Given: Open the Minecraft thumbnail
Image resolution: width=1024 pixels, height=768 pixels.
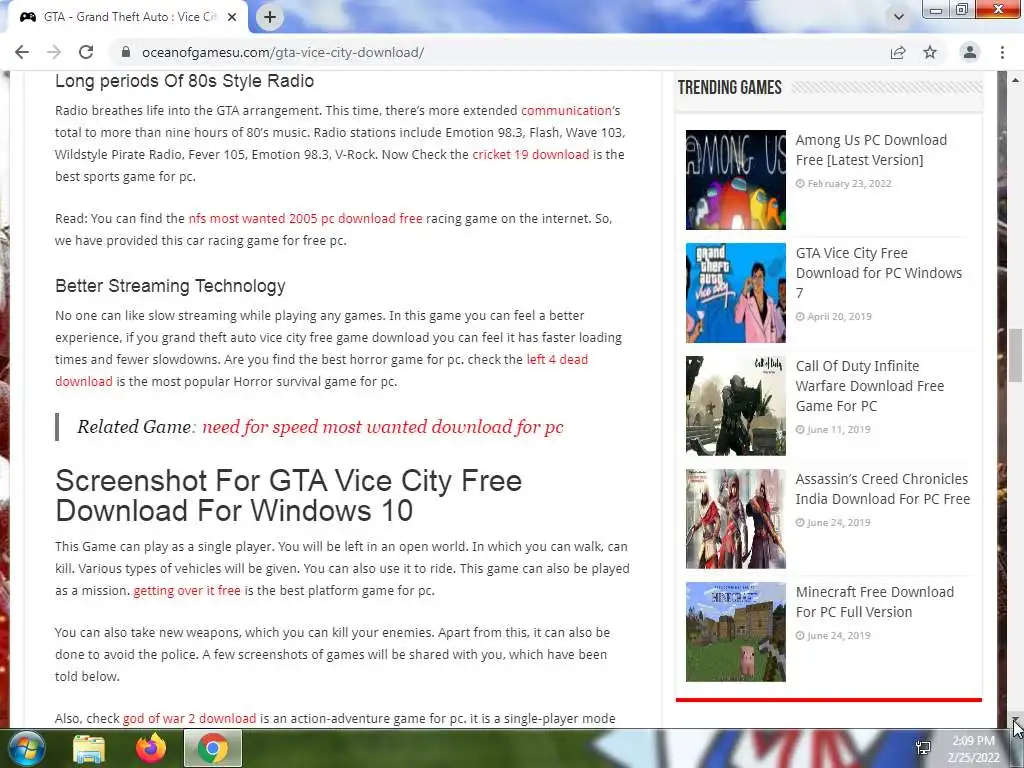Looking at the screenshot, I should [735, 632].
